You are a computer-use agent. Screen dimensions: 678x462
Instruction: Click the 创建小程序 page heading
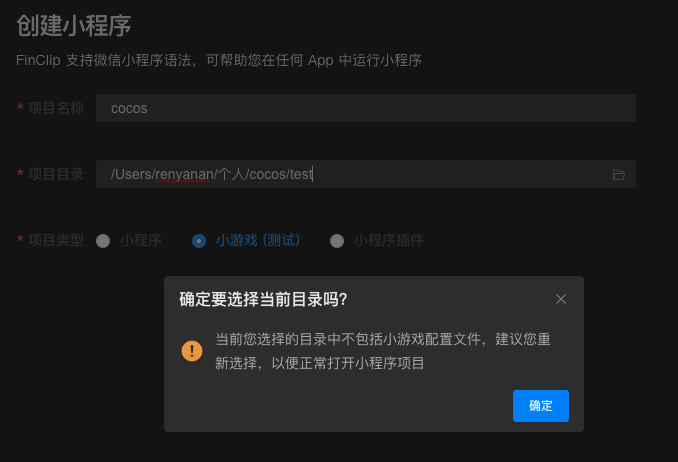coord(74,25)
